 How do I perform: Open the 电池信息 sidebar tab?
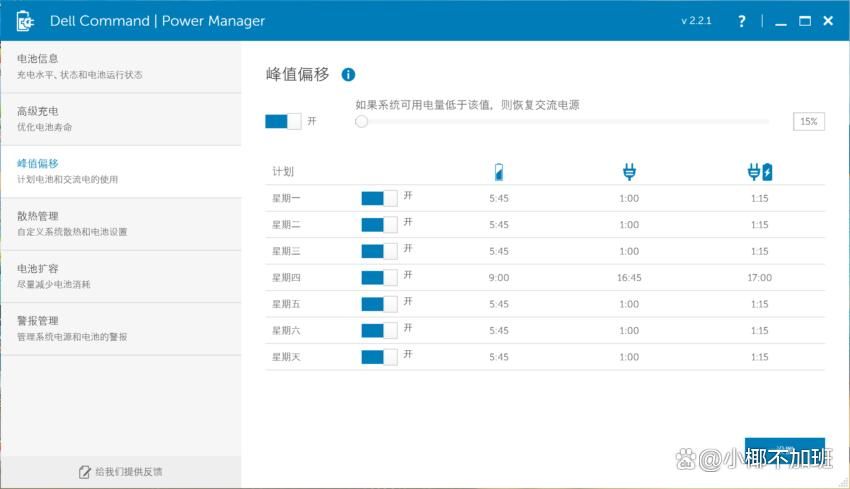121,67
